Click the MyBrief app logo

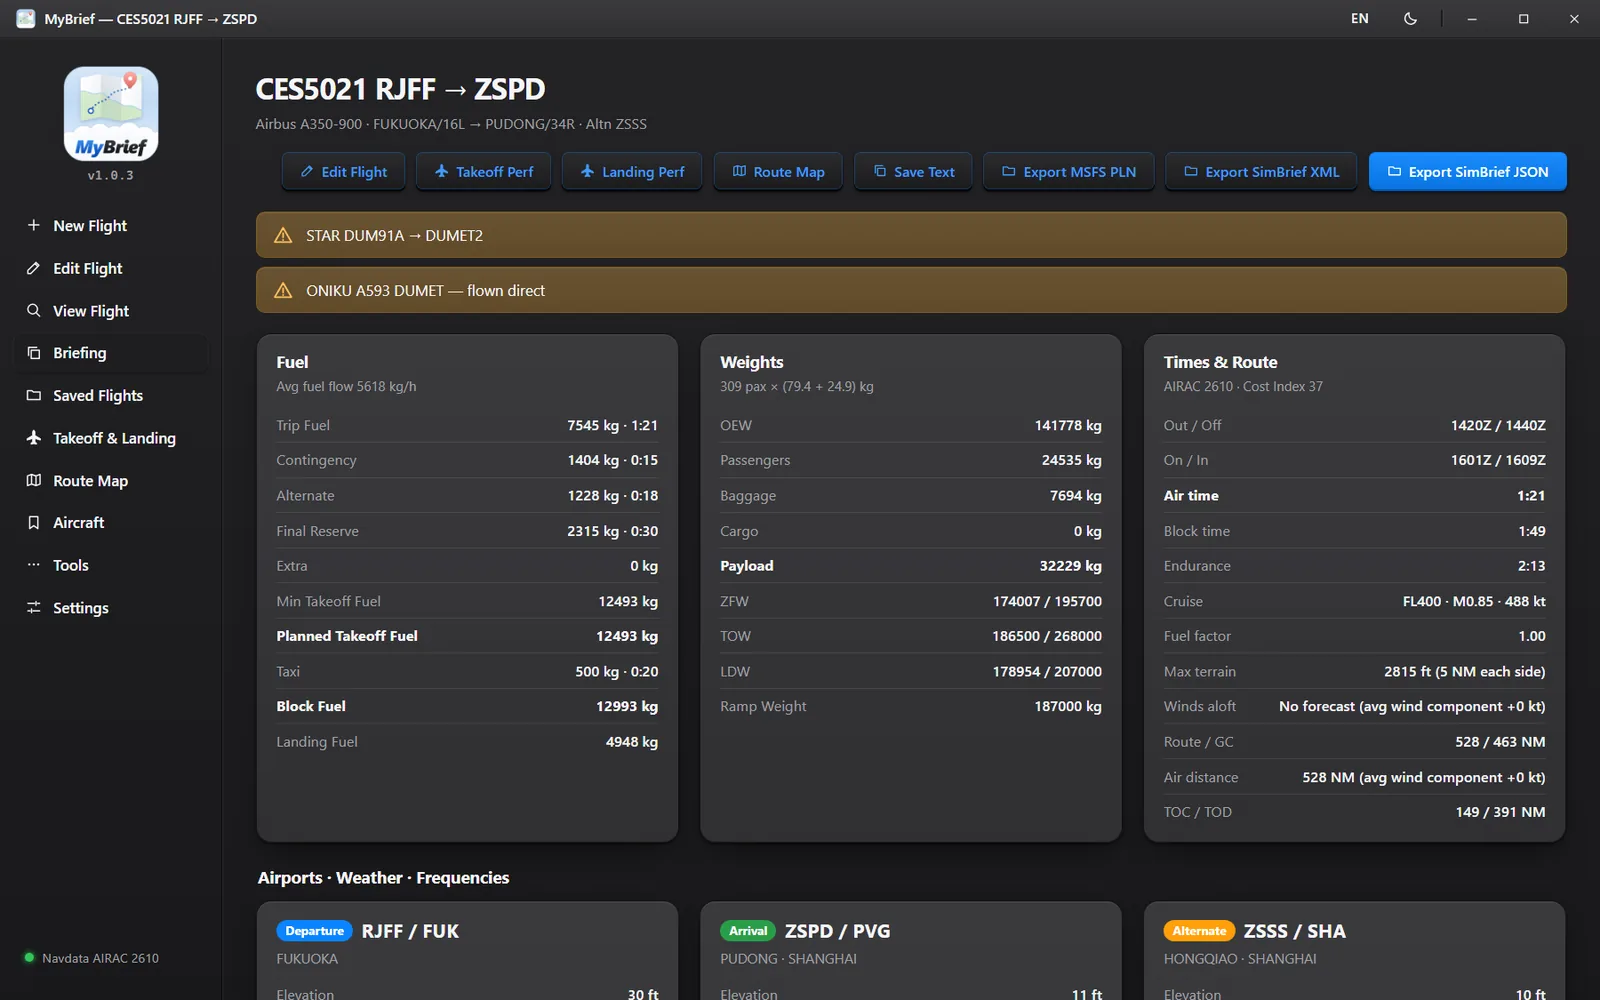point(111,114)
